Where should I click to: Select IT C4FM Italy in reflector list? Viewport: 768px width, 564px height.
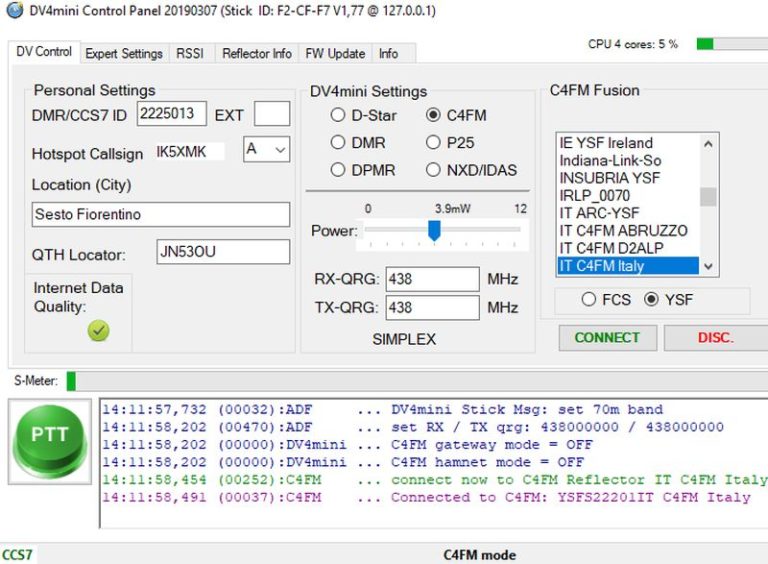[x=629, y=266]
